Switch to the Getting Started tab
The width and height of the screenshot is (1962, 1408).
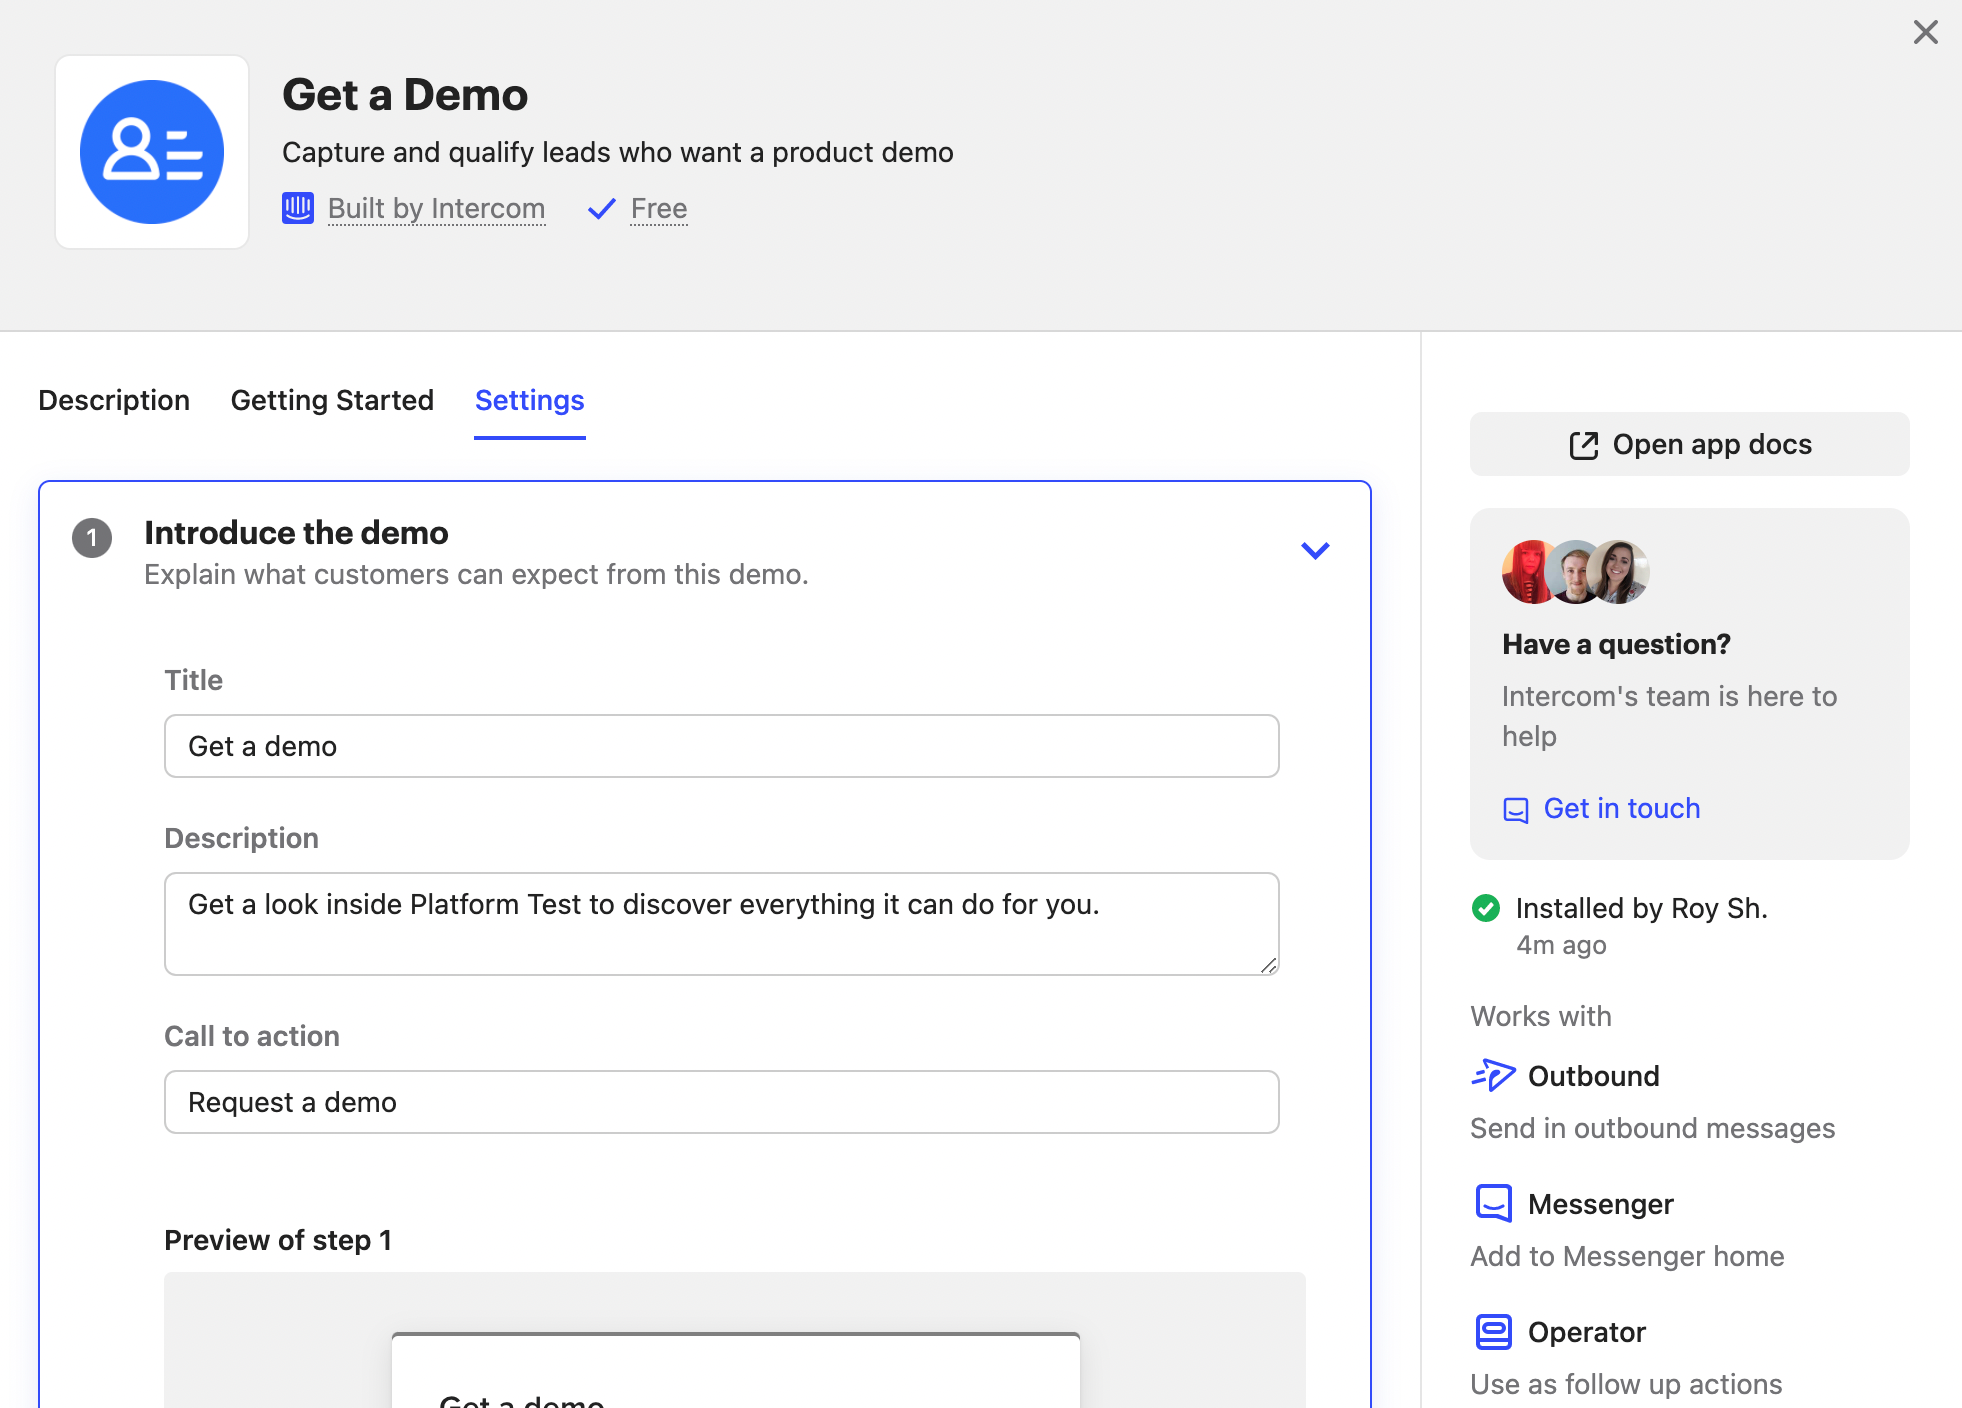pyautogui.click(x=331, y=399)
